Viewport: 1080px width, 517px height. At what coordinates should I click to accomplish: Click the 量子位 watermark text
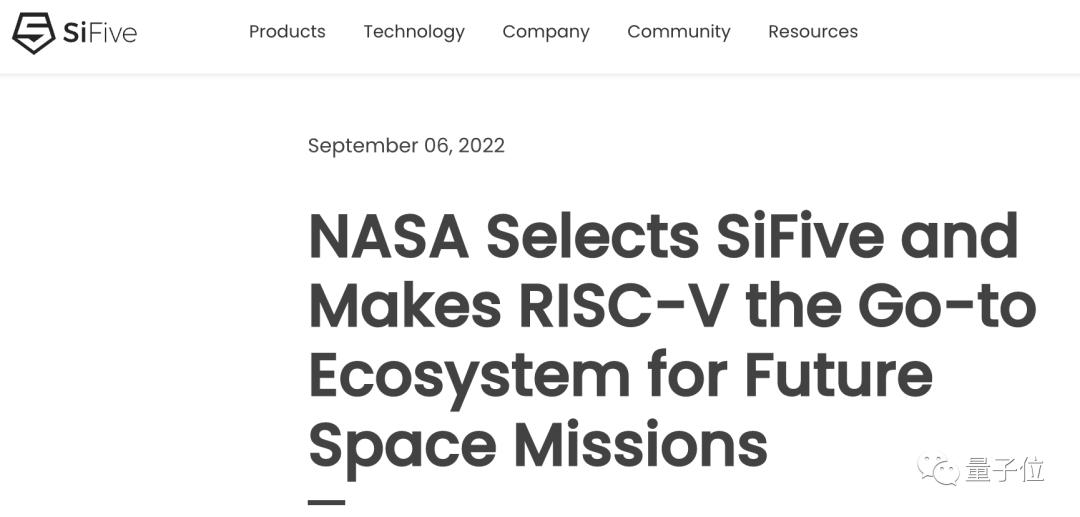[x=1004, y=470]
